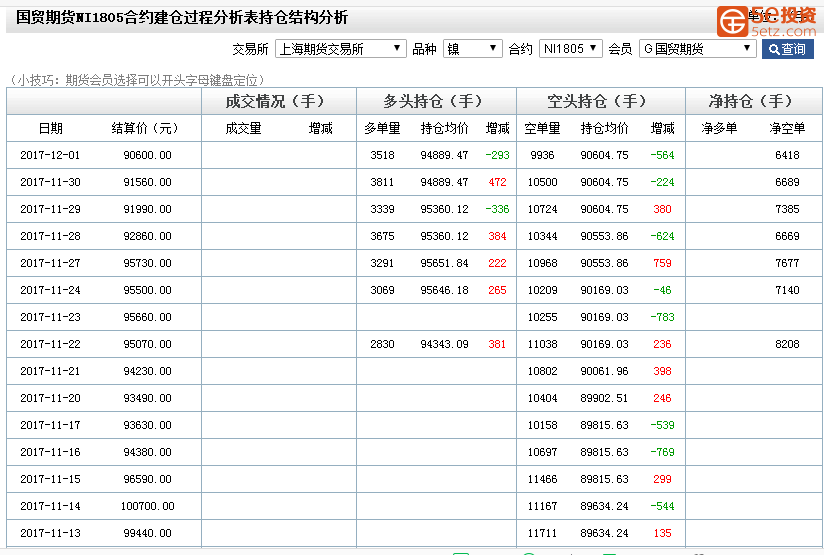Click short volume value 11711
The width and height of the screenshot is (824, 555).
542,533
